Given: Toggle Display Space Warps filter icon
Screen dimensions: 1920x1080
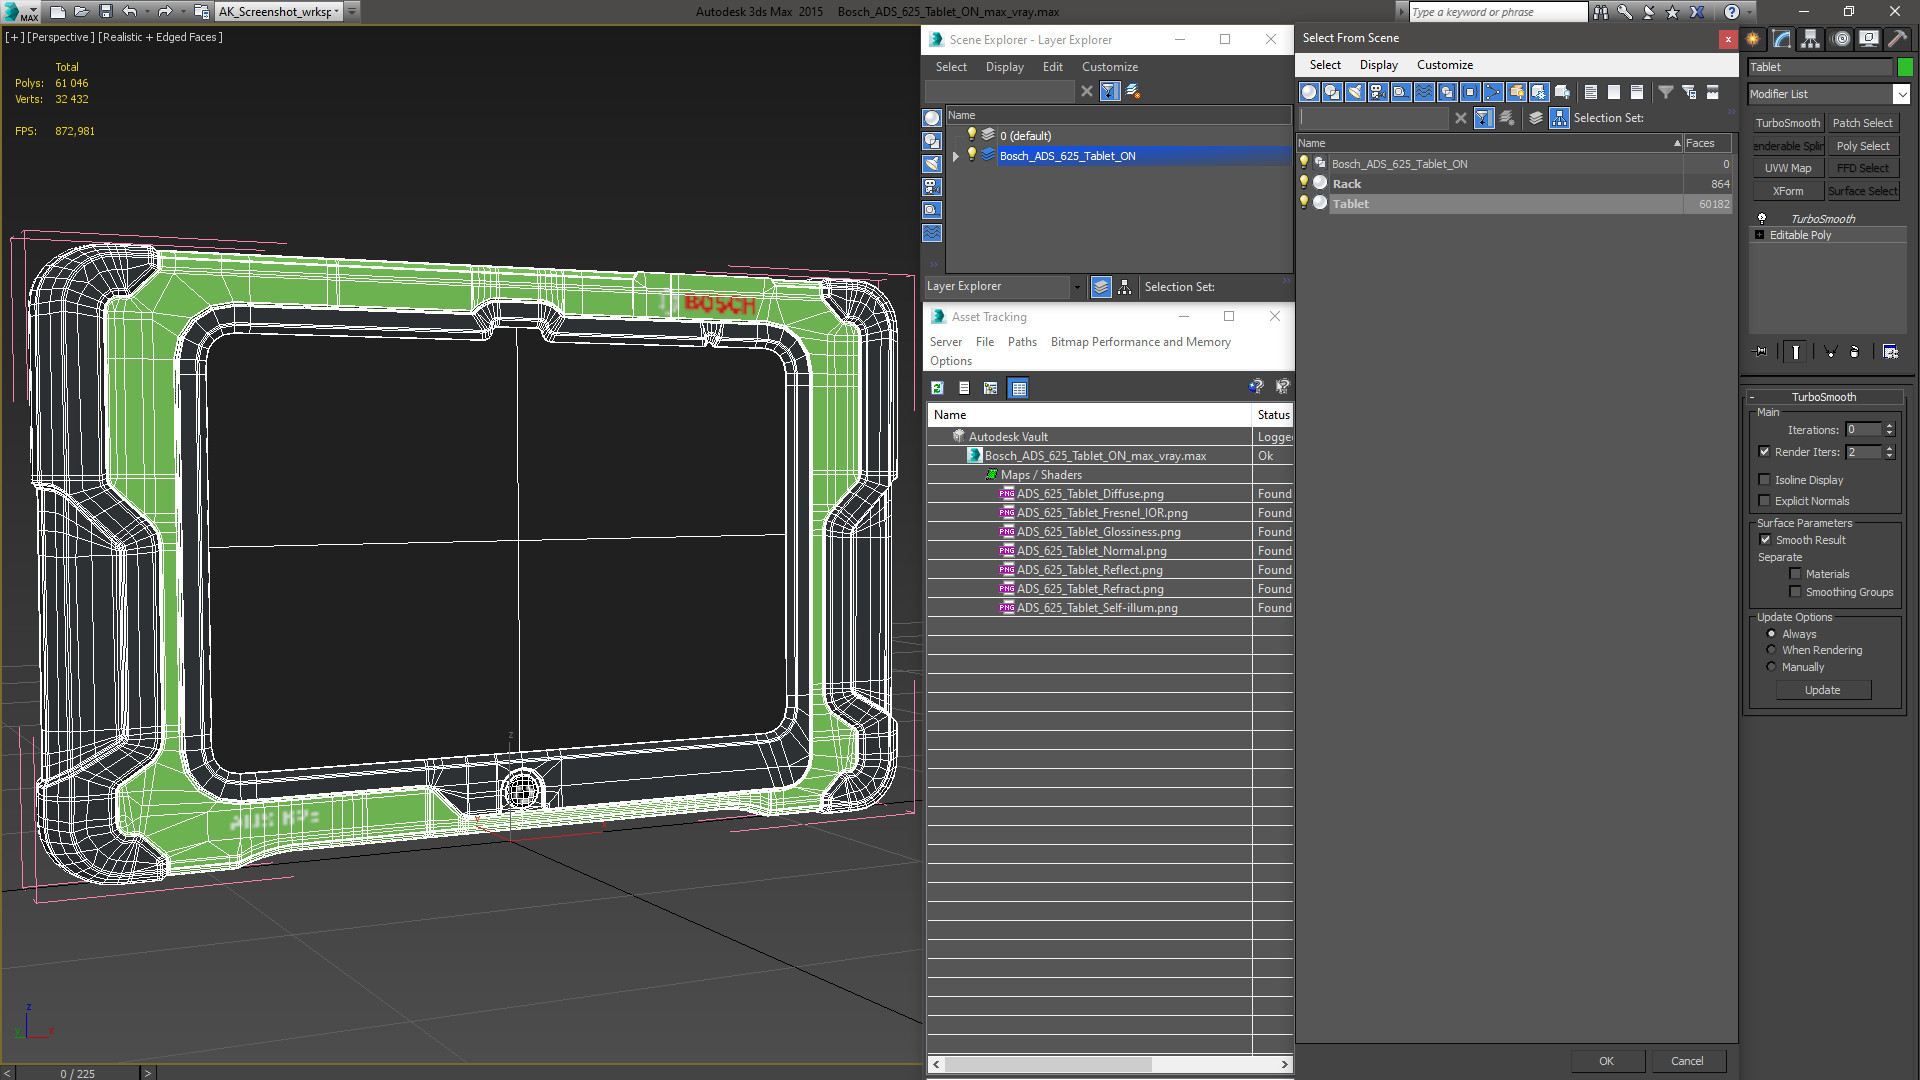Looking at the screenshot, I should 1424,92.
